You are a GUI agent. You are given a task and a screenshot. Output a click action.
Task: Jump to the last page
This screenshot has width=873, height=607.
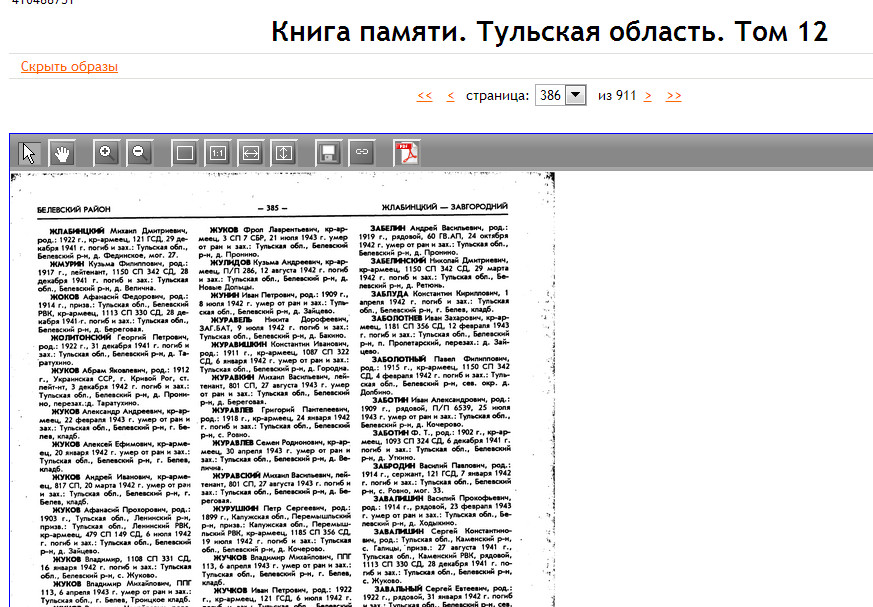click(673, 96)
